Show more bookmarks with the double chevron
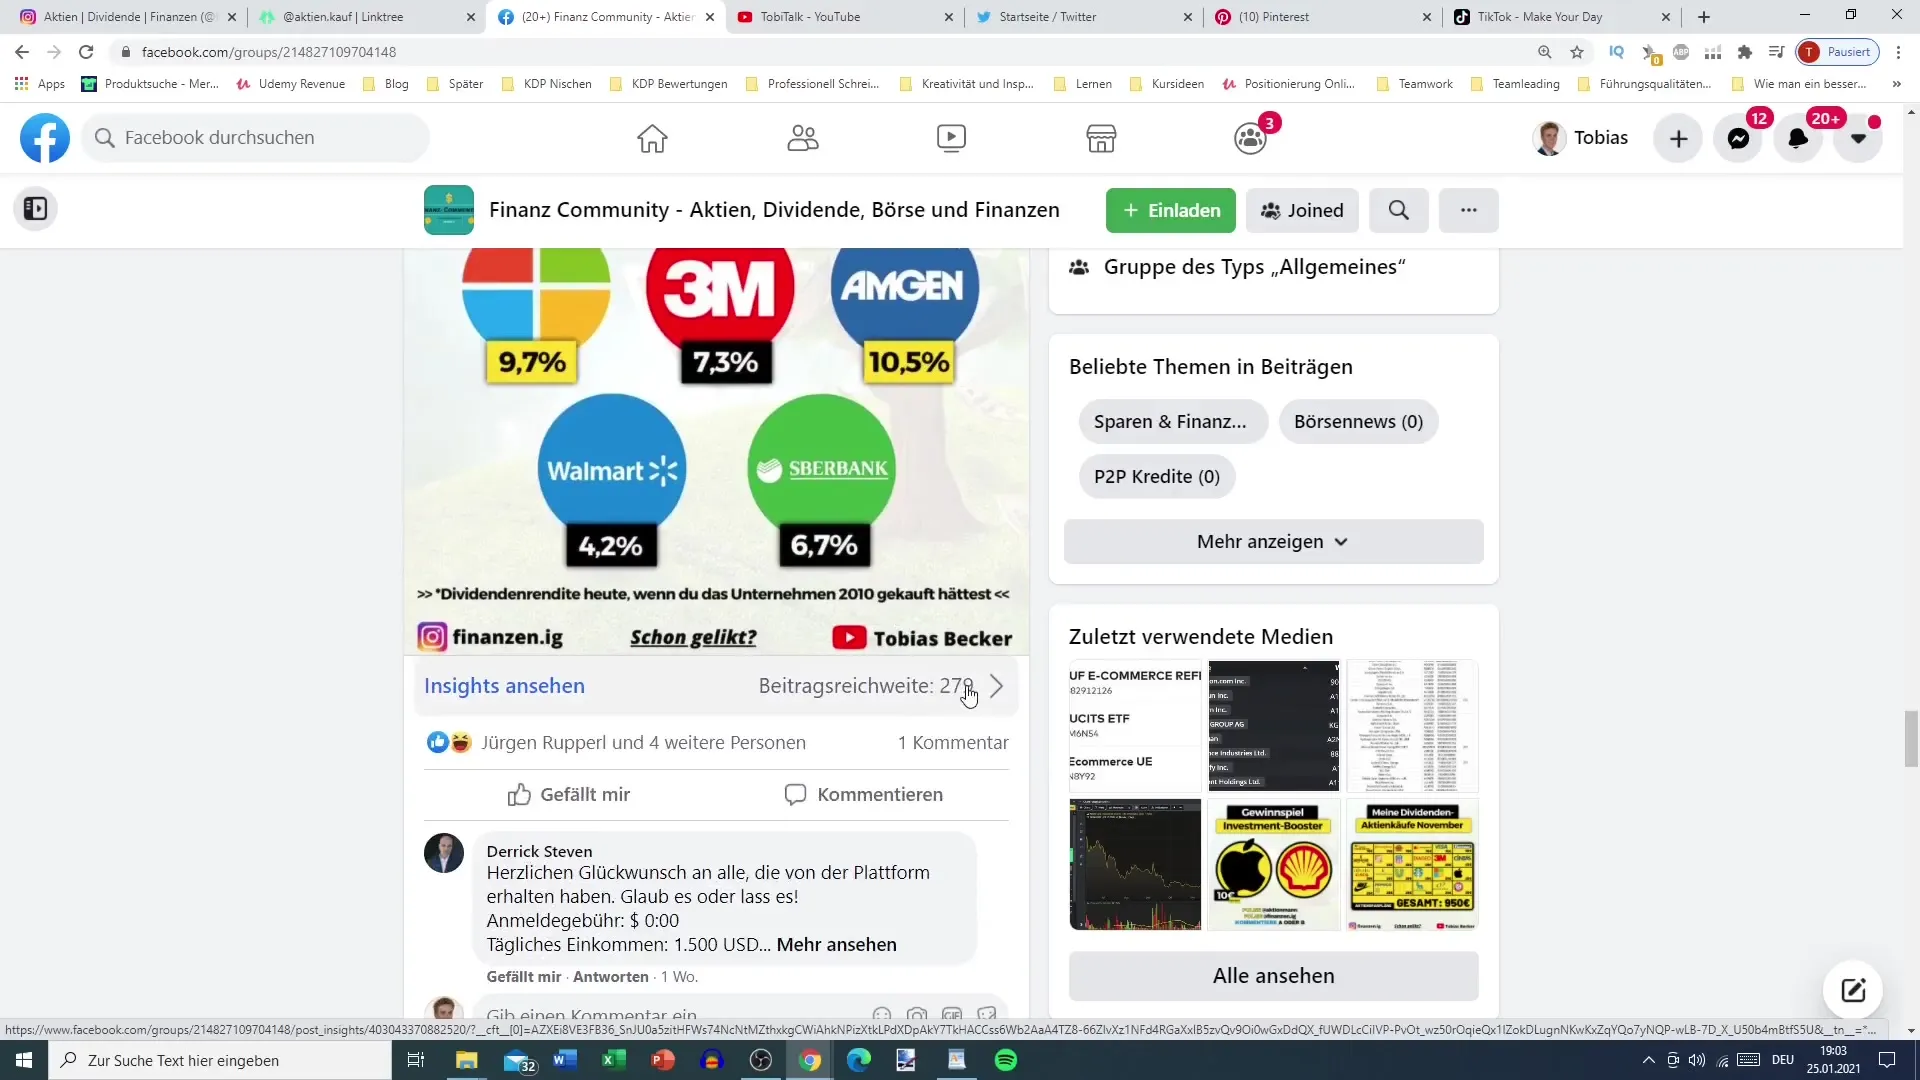 click(1896, 84)
